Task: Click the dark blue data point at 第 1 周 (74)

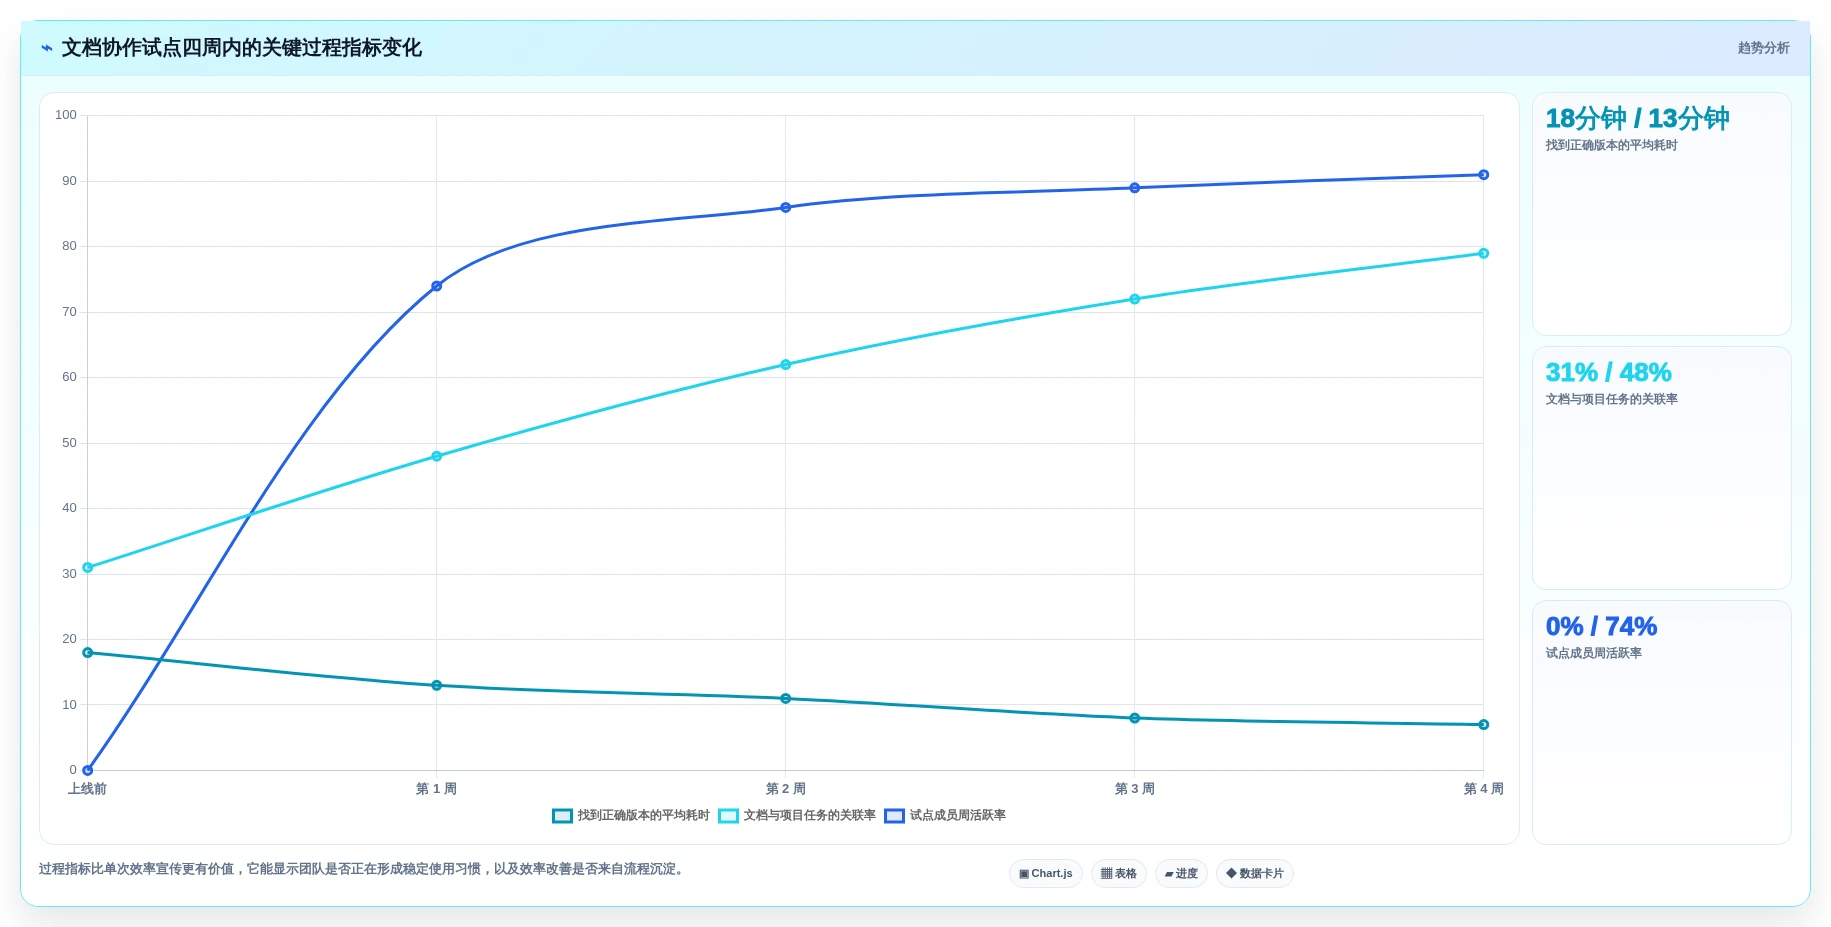Action: (436, 286)
